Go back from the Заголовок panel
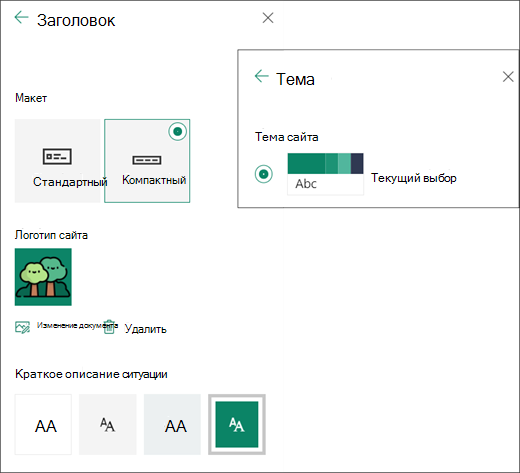The image size is (520, 473). pyautogui.click(x=21, y=18)
